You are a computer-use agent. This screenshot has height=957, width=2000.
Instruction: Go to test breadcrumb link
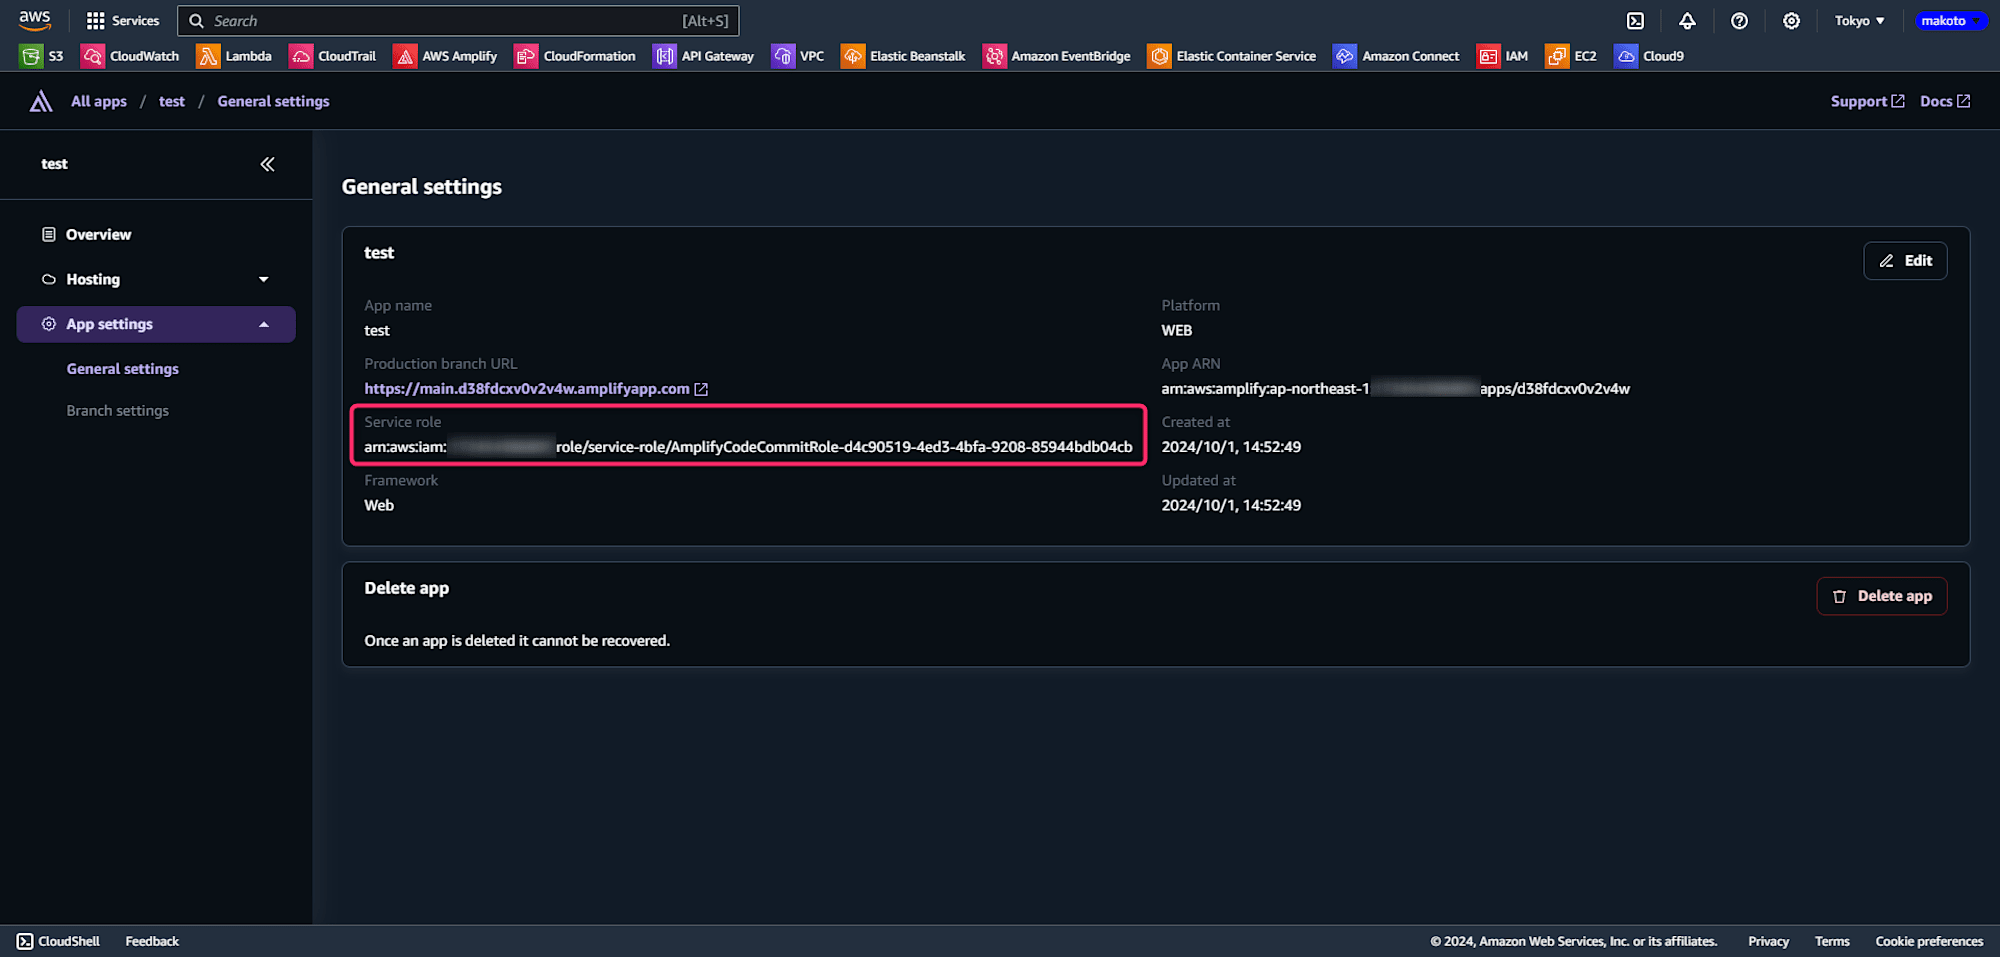click(x=172, y=101)
